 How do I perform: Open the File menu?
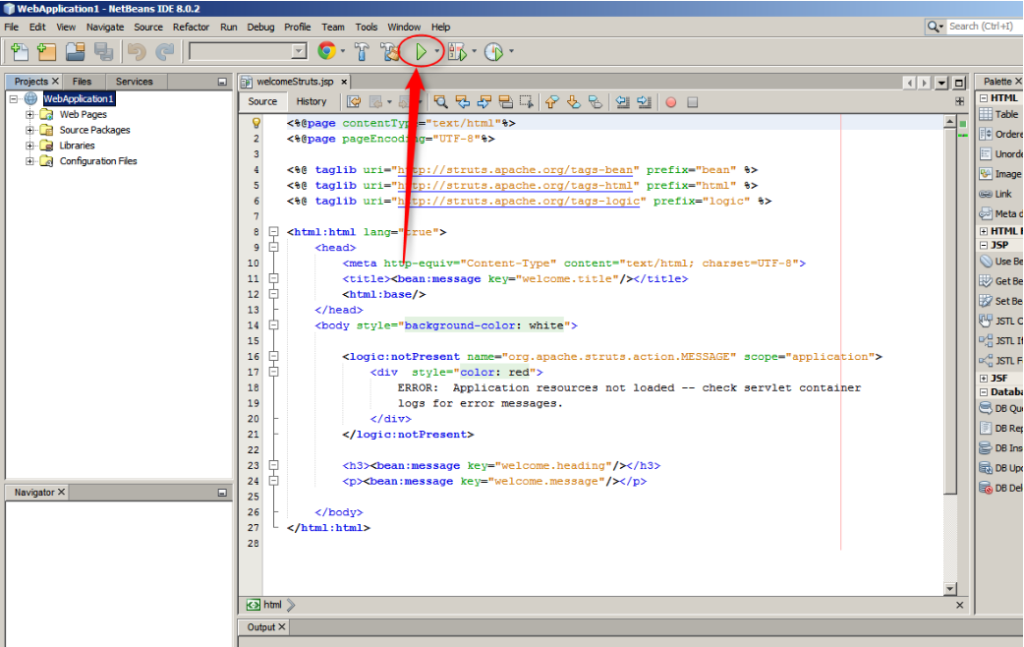click(x=12, y=27)
